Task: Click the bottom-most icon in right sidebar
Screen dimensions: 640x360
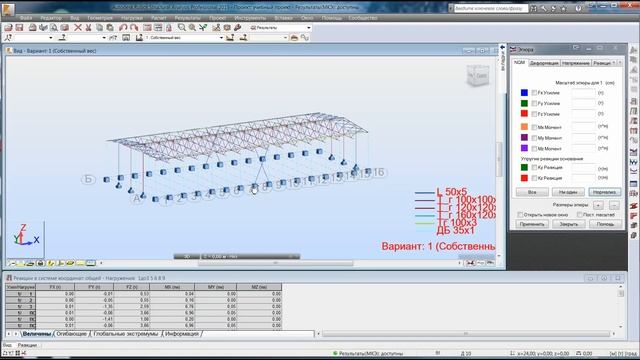Action: click(633, 235)
